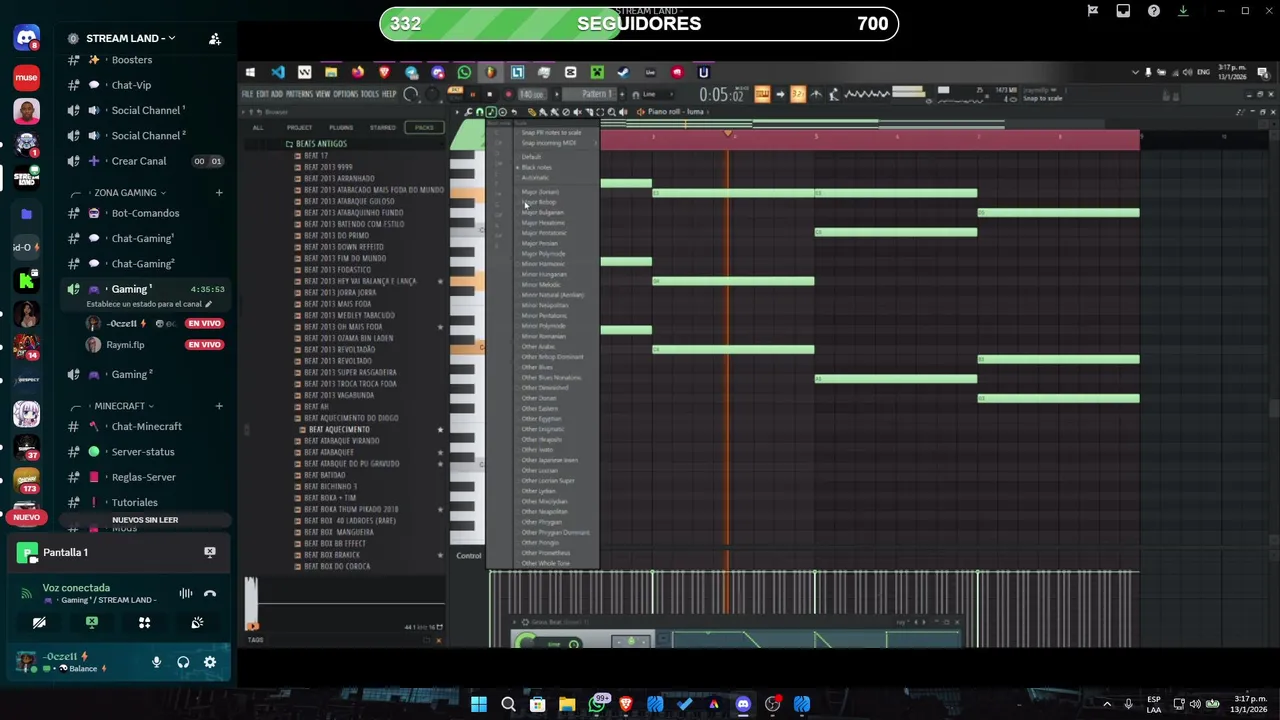
Task: Mute Discord microphone
Action: [x=156, y=662]
